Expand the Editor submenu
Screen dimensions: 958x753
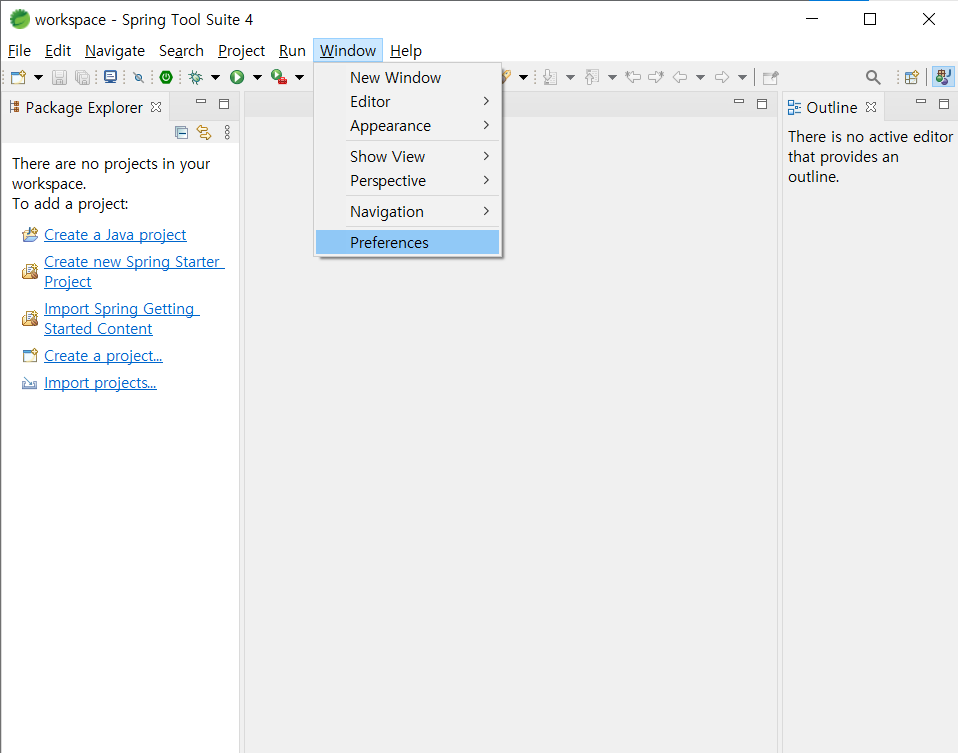point(408,101)
